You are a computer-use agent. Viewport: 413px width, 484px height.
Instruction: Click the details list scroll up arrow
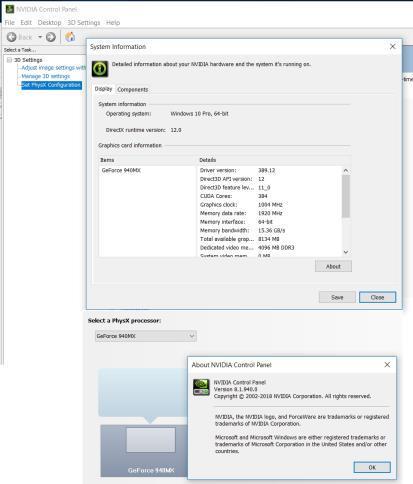pyautogui.click(x=346, y=170)
